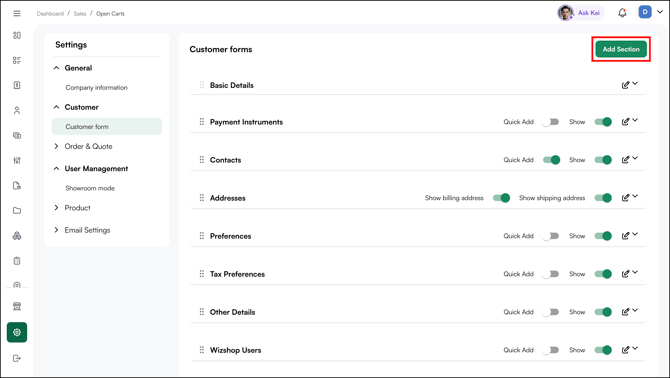Toggle Show for Contacts

[603, 160]
